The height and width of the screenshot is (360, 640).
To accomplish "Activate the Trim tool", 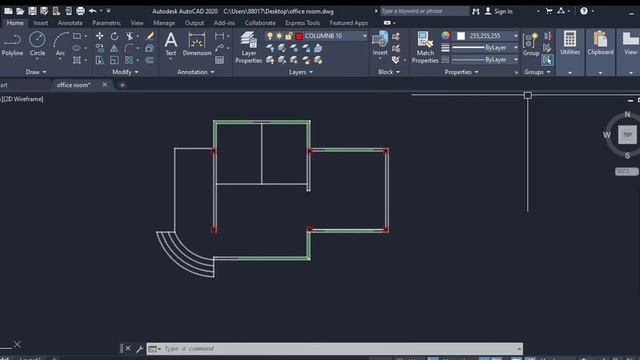I will click(x=129, y=36).
